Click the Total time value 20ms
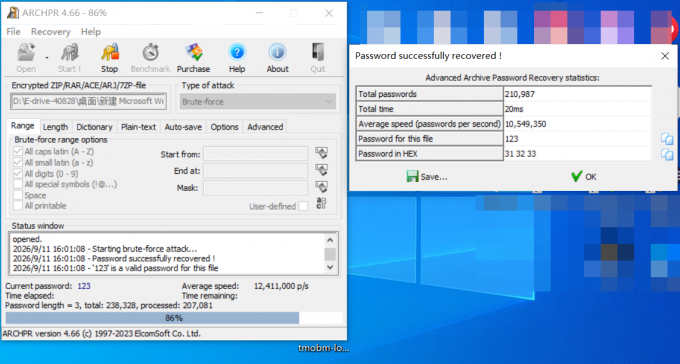The width and height of the screenshot is (680, 364). click(x=514, y=109)
